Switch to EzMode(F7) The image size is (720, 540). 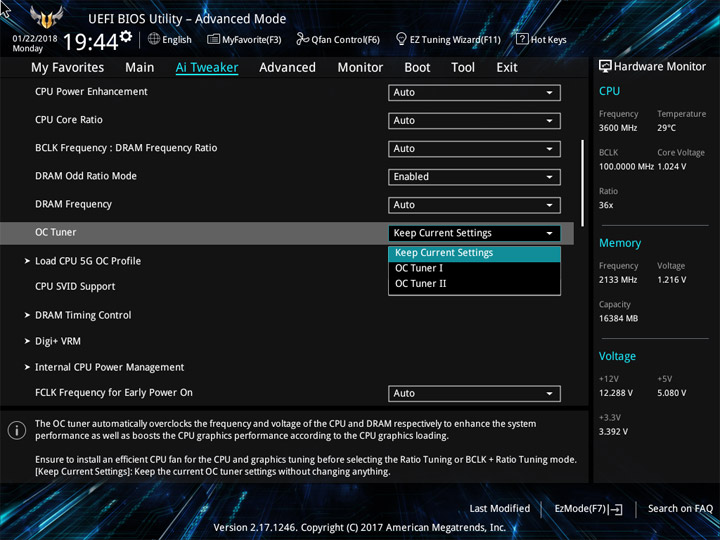[x=588, y=509]
